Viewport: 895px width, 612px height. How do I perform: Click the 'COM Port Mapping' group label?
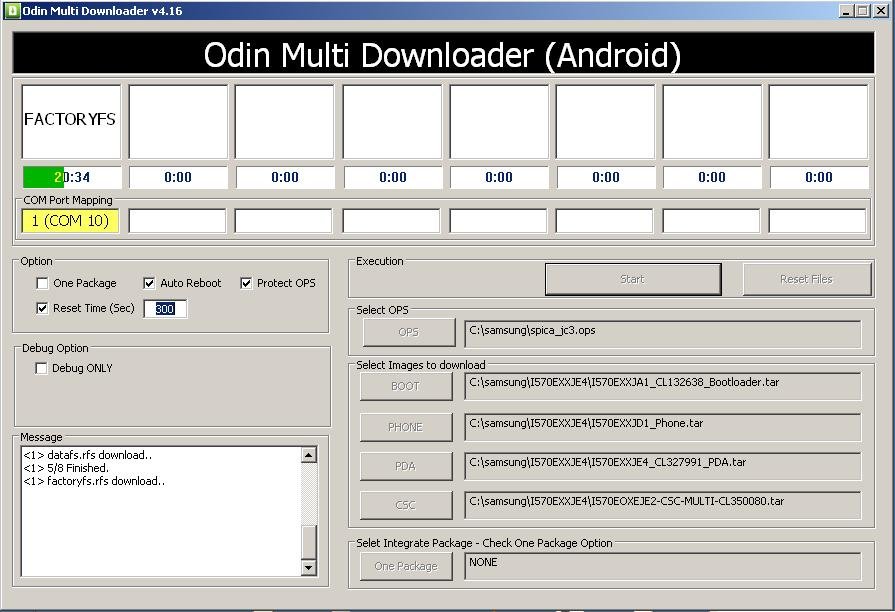point(68,200)
